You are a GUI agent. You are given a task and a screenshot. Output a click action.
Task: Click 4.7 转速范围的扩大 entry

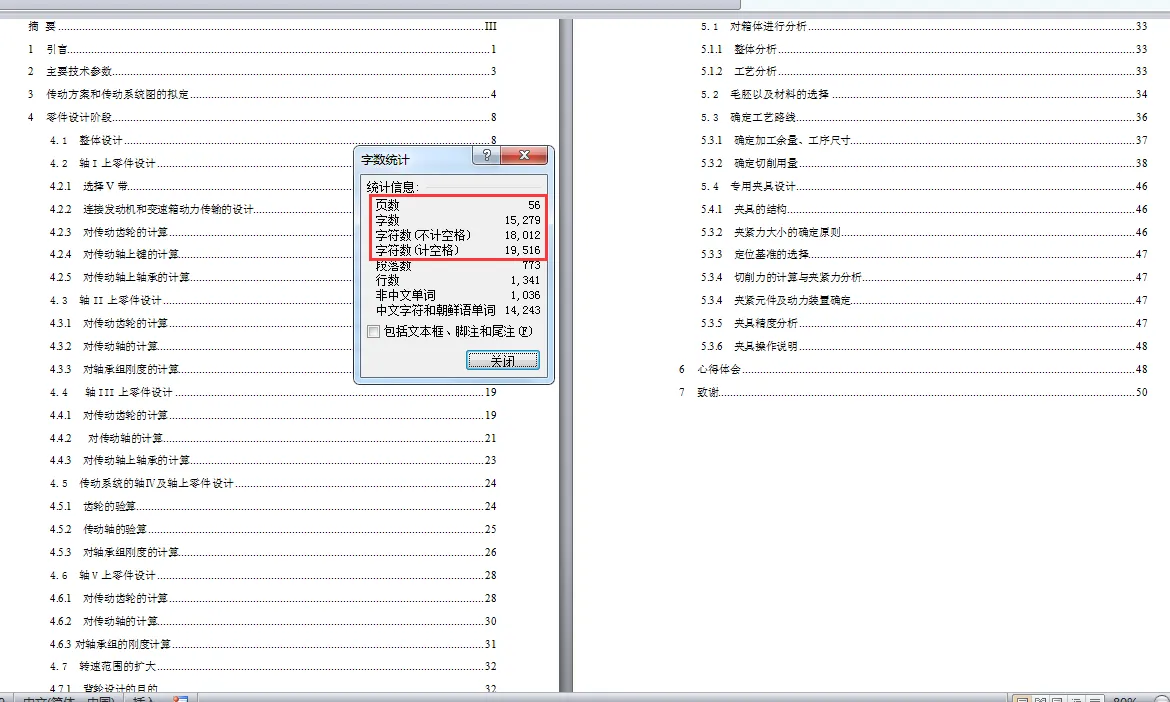273,666
